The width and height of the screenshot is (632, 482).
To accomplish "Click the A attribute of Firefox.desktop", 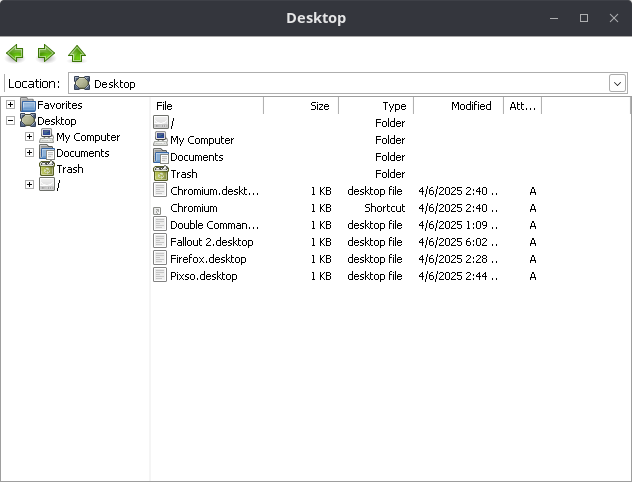I will tap(533, 259).
